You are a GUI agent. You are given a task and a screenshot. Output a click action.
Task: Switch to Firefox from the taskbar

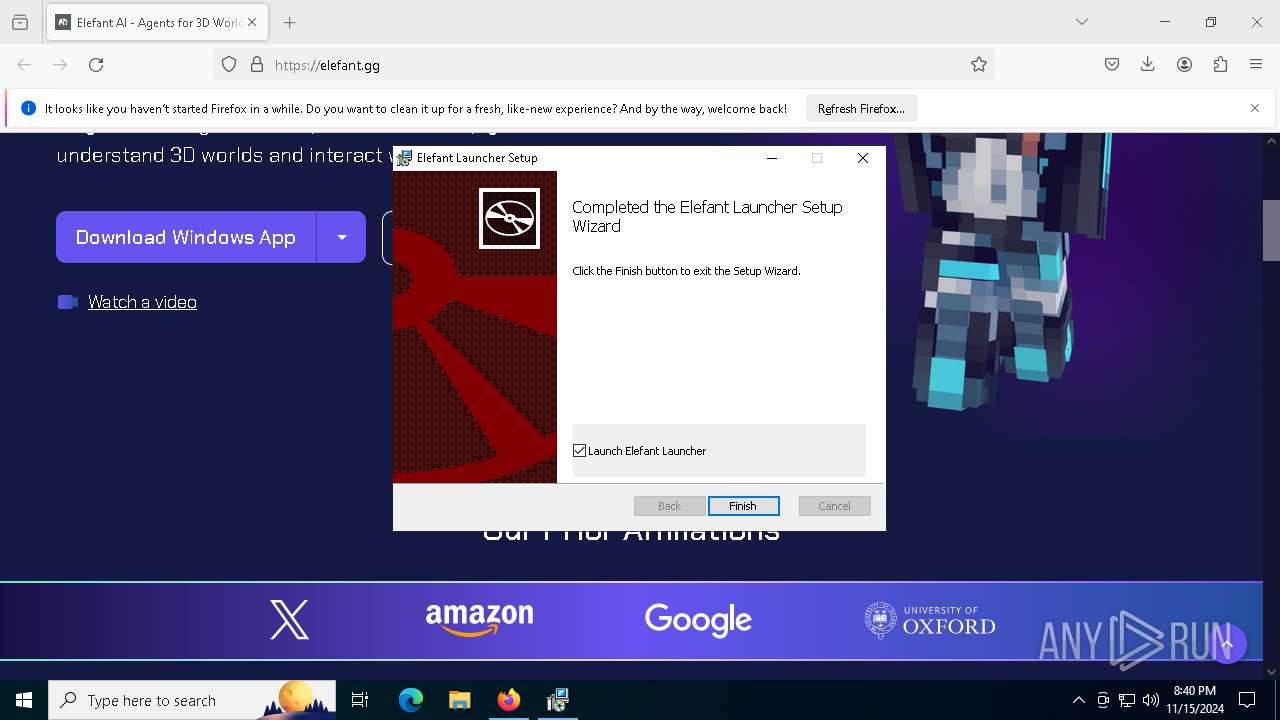point(509,700)
